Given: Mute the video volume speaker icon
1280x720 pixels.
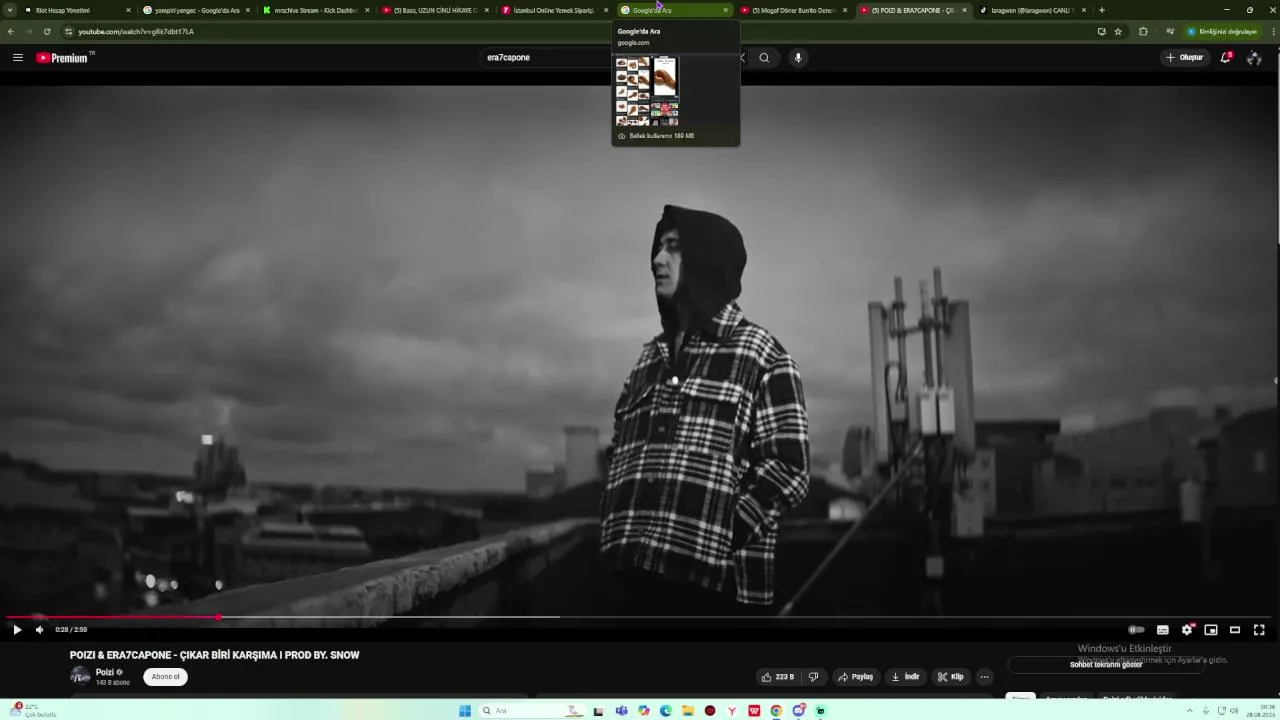Looking at the screenshot, I should [x=40, y=629].
